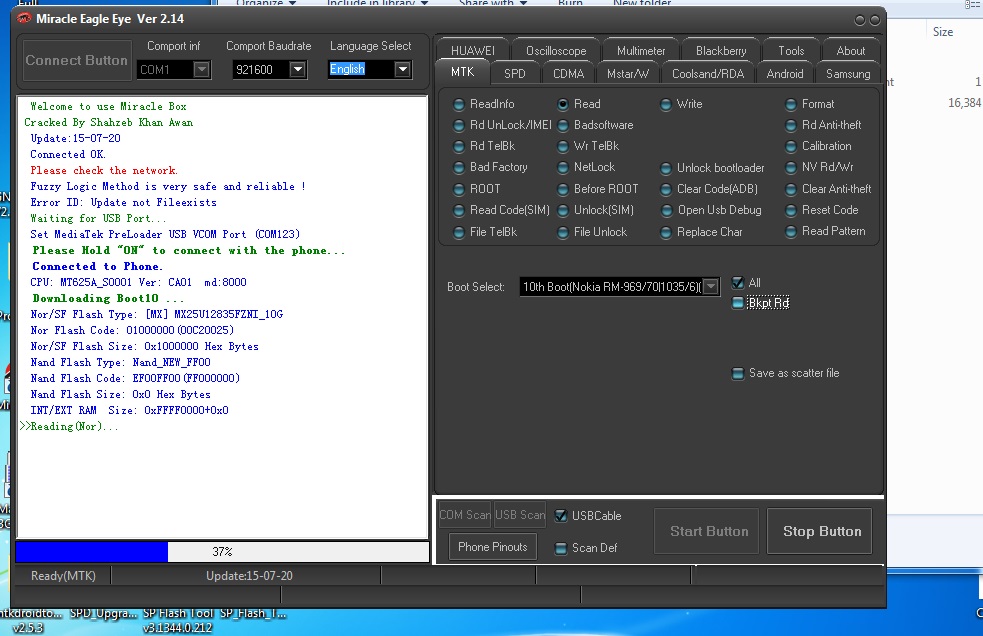
Task: Open the About tab
Action: 850,51
